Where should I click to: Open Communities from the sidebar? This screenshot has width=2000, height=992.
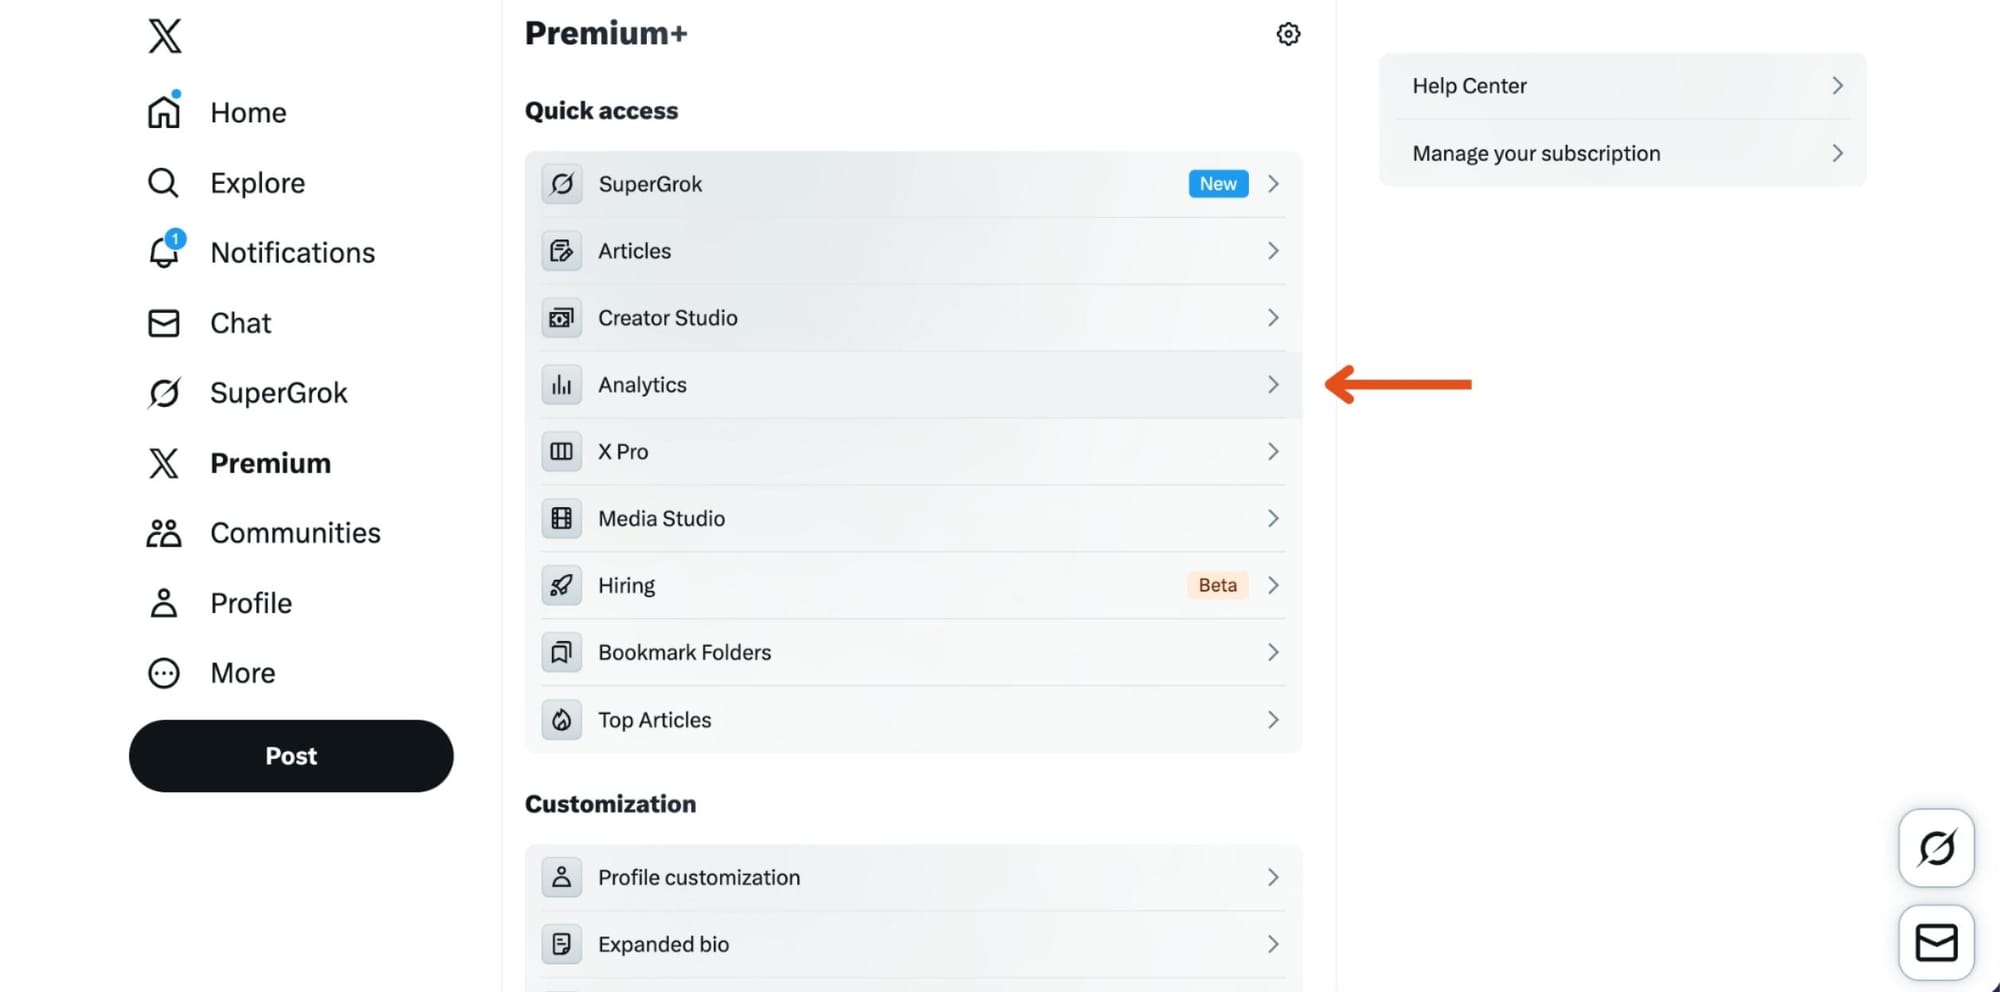[x=295, y=533]
